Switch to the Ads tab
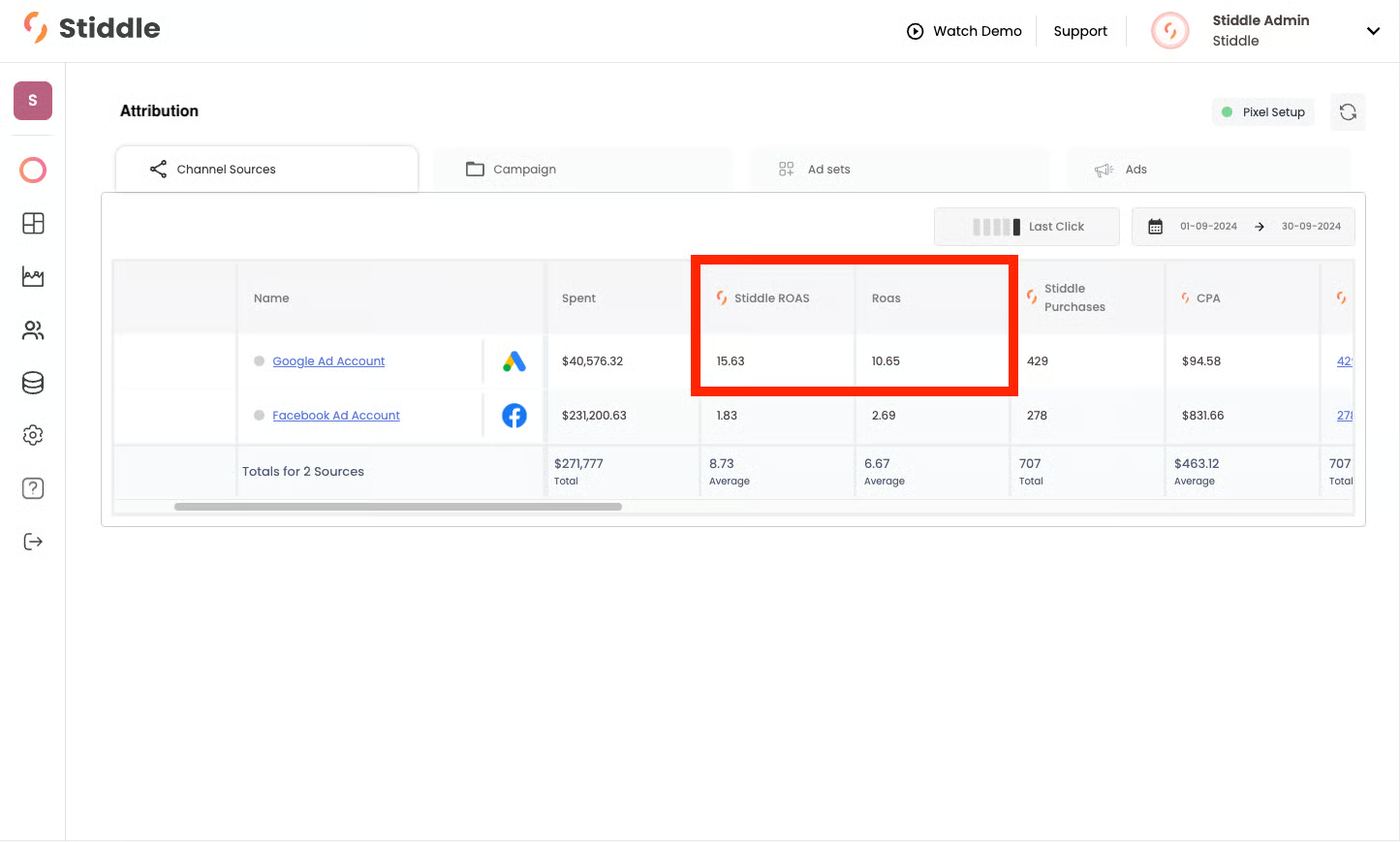This screenshot has width=1400, height=842. tap(1208, 169)
